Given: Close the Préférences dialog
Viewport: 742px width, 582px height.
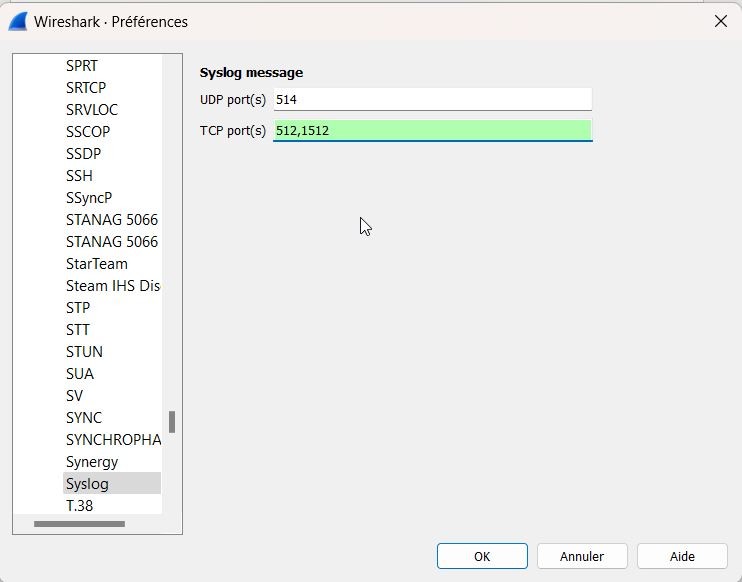Looking at the screenshot, I should (x=721, y=21).
